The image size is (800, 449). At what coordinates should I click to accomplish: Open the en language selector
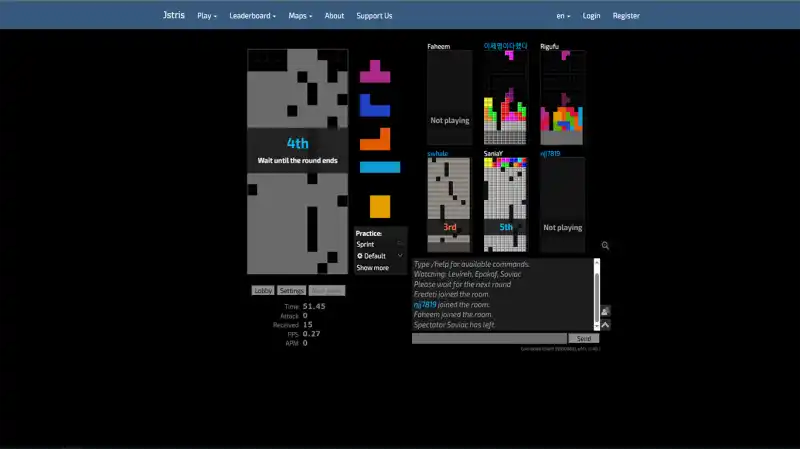point(564,16)
